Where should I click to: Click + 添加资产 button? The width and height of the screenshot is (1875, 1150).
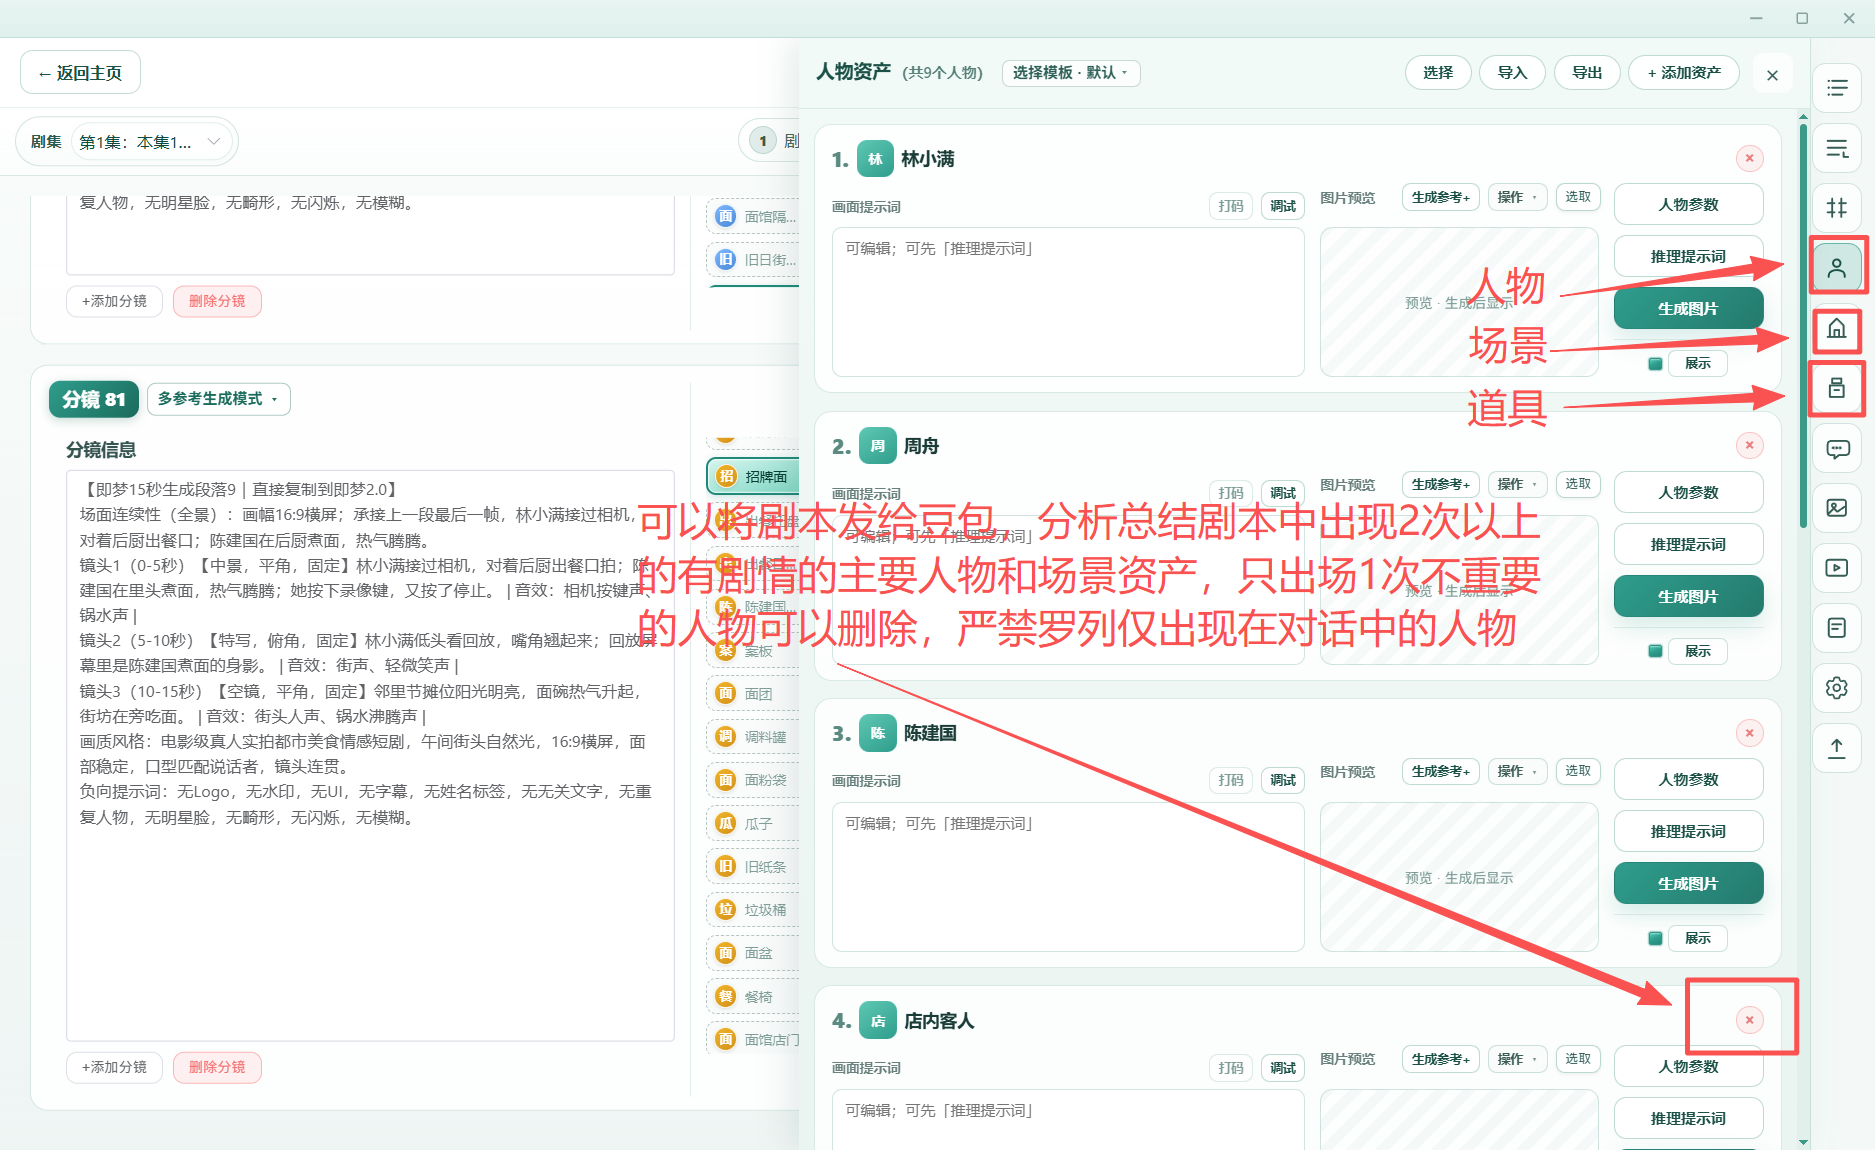pos(1684,73)
